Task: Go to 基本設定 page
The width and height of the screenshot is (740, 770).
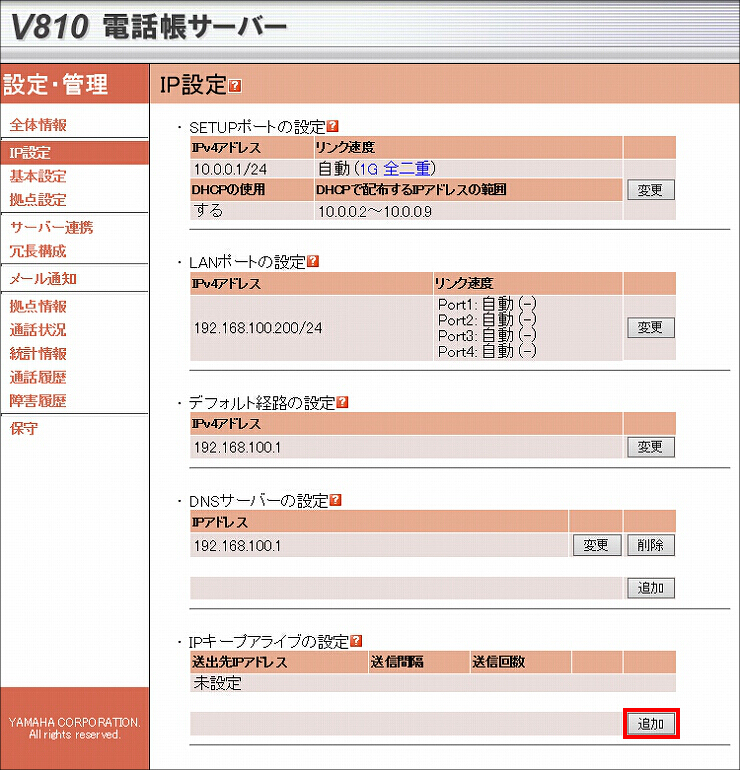Action: (38, 176)
